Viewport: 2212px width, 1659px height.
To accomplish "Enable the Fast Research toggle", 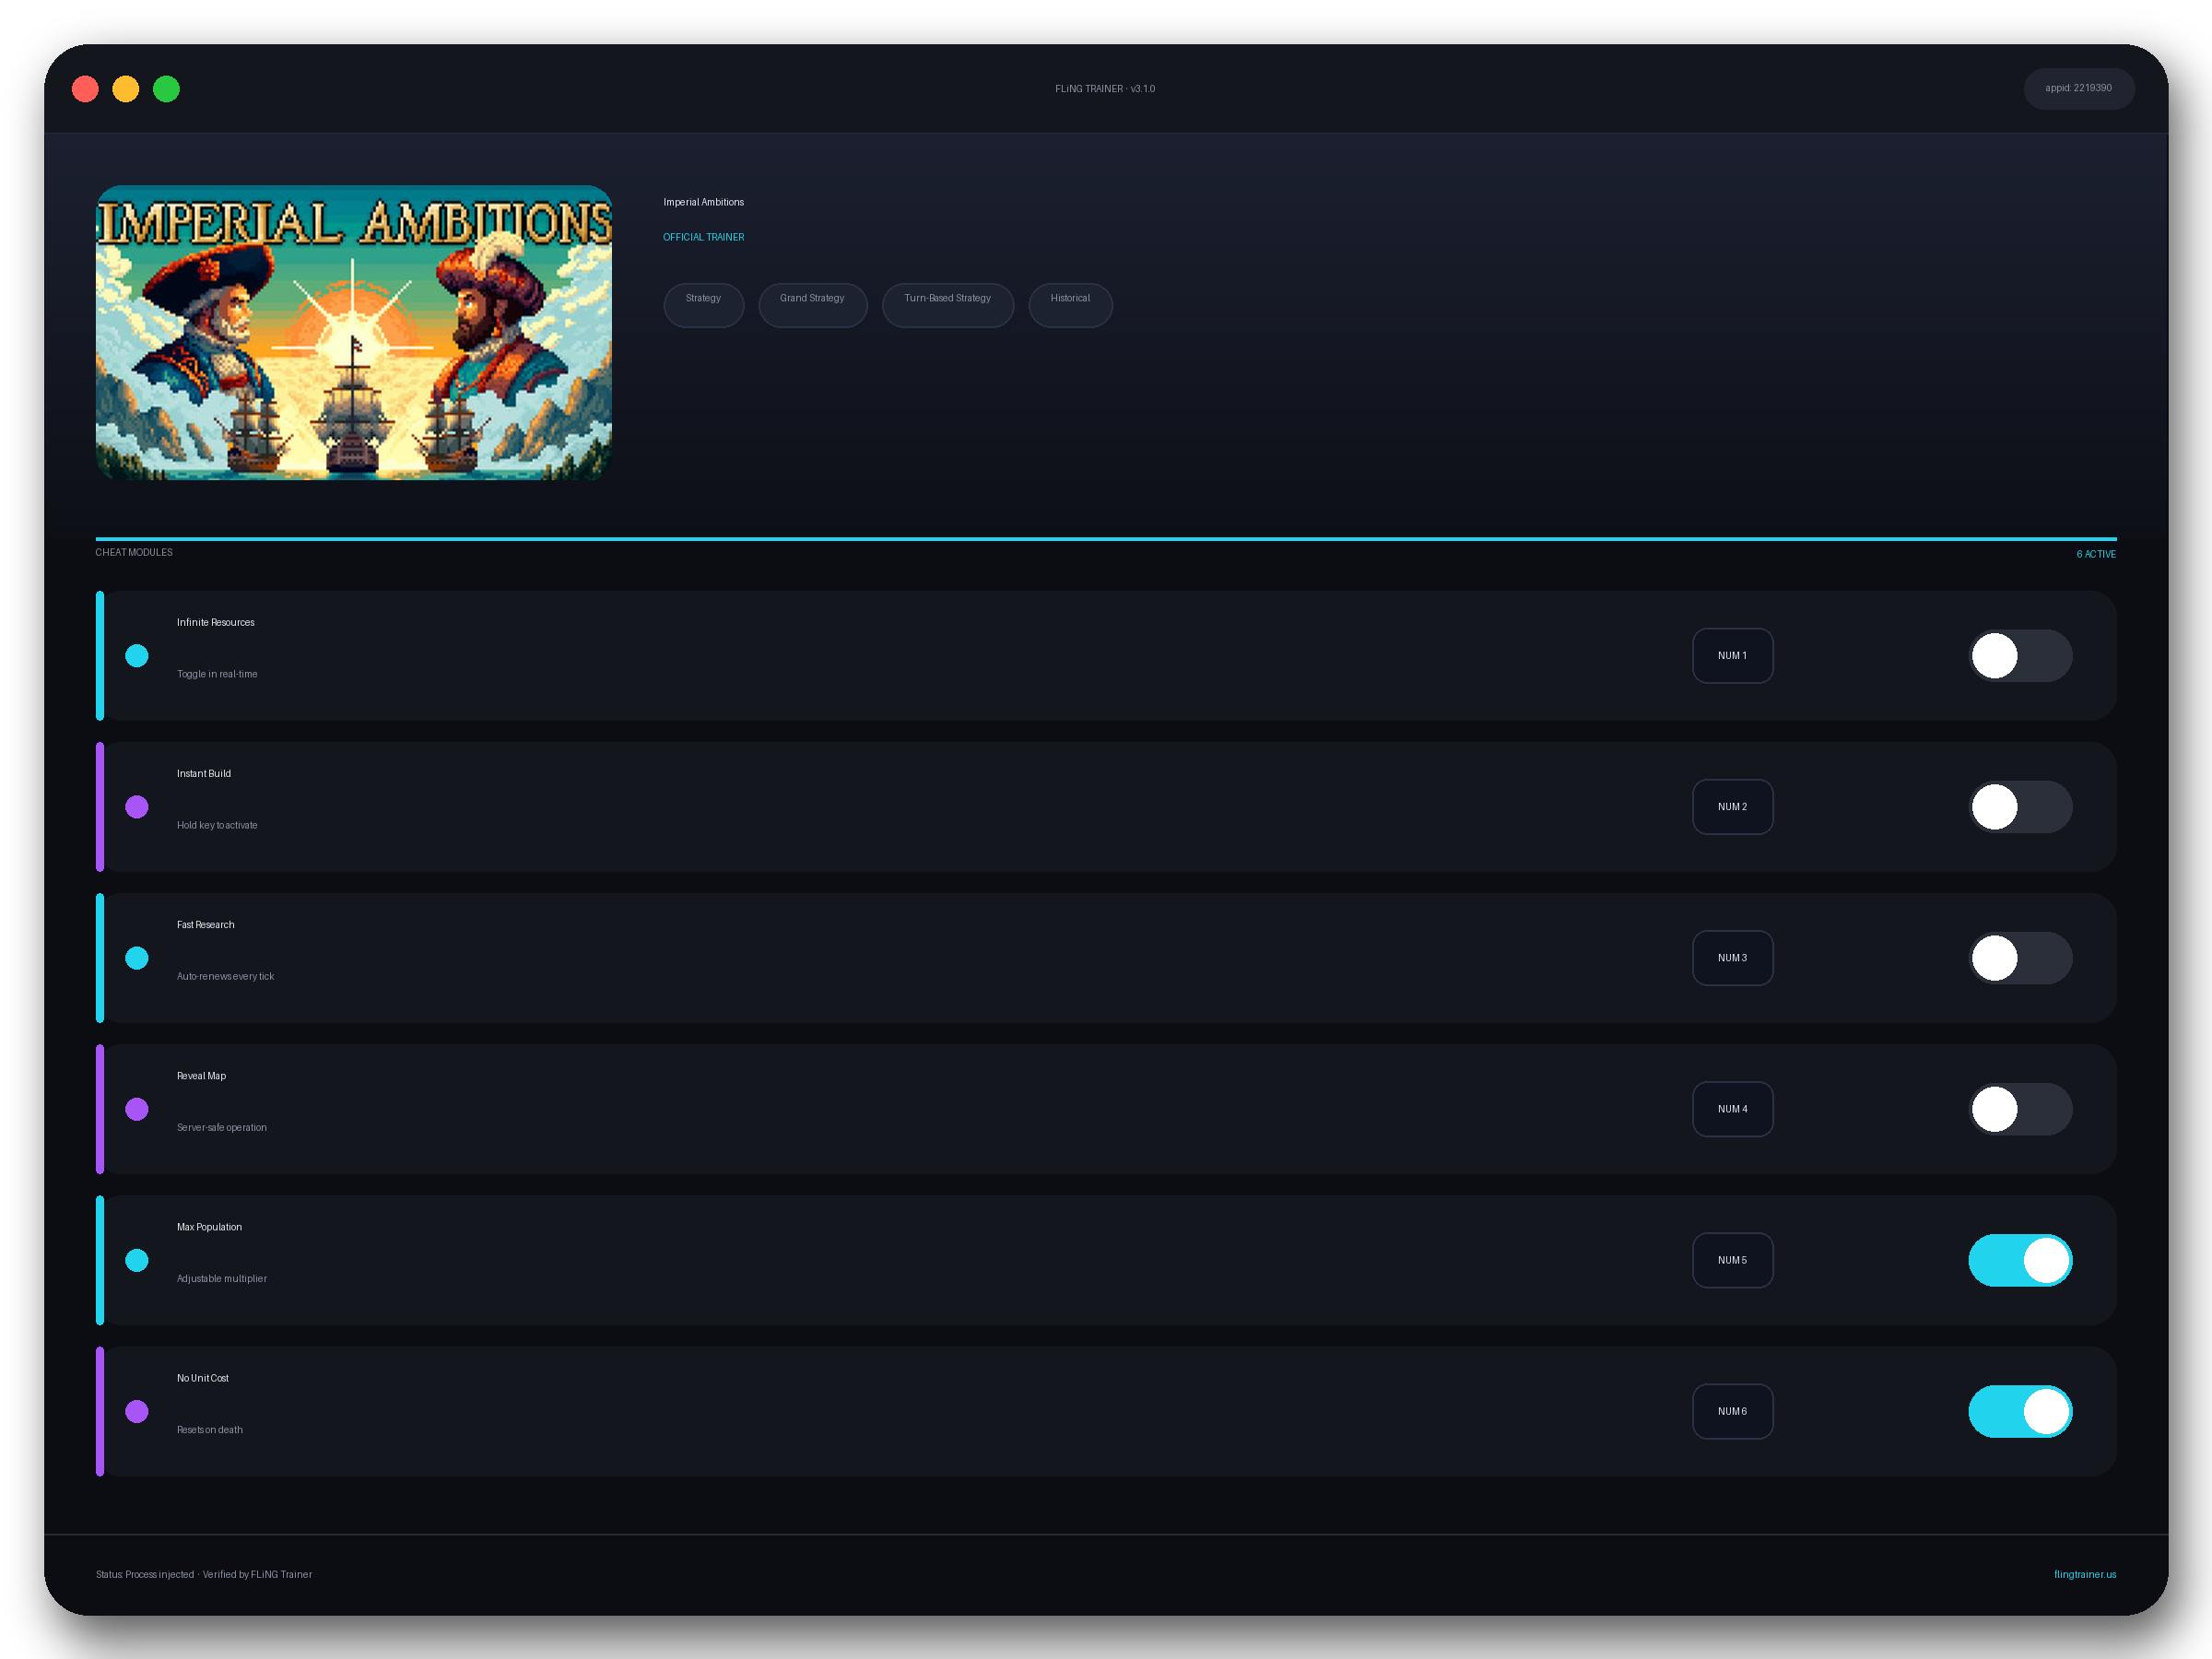I will [2020, 958].
